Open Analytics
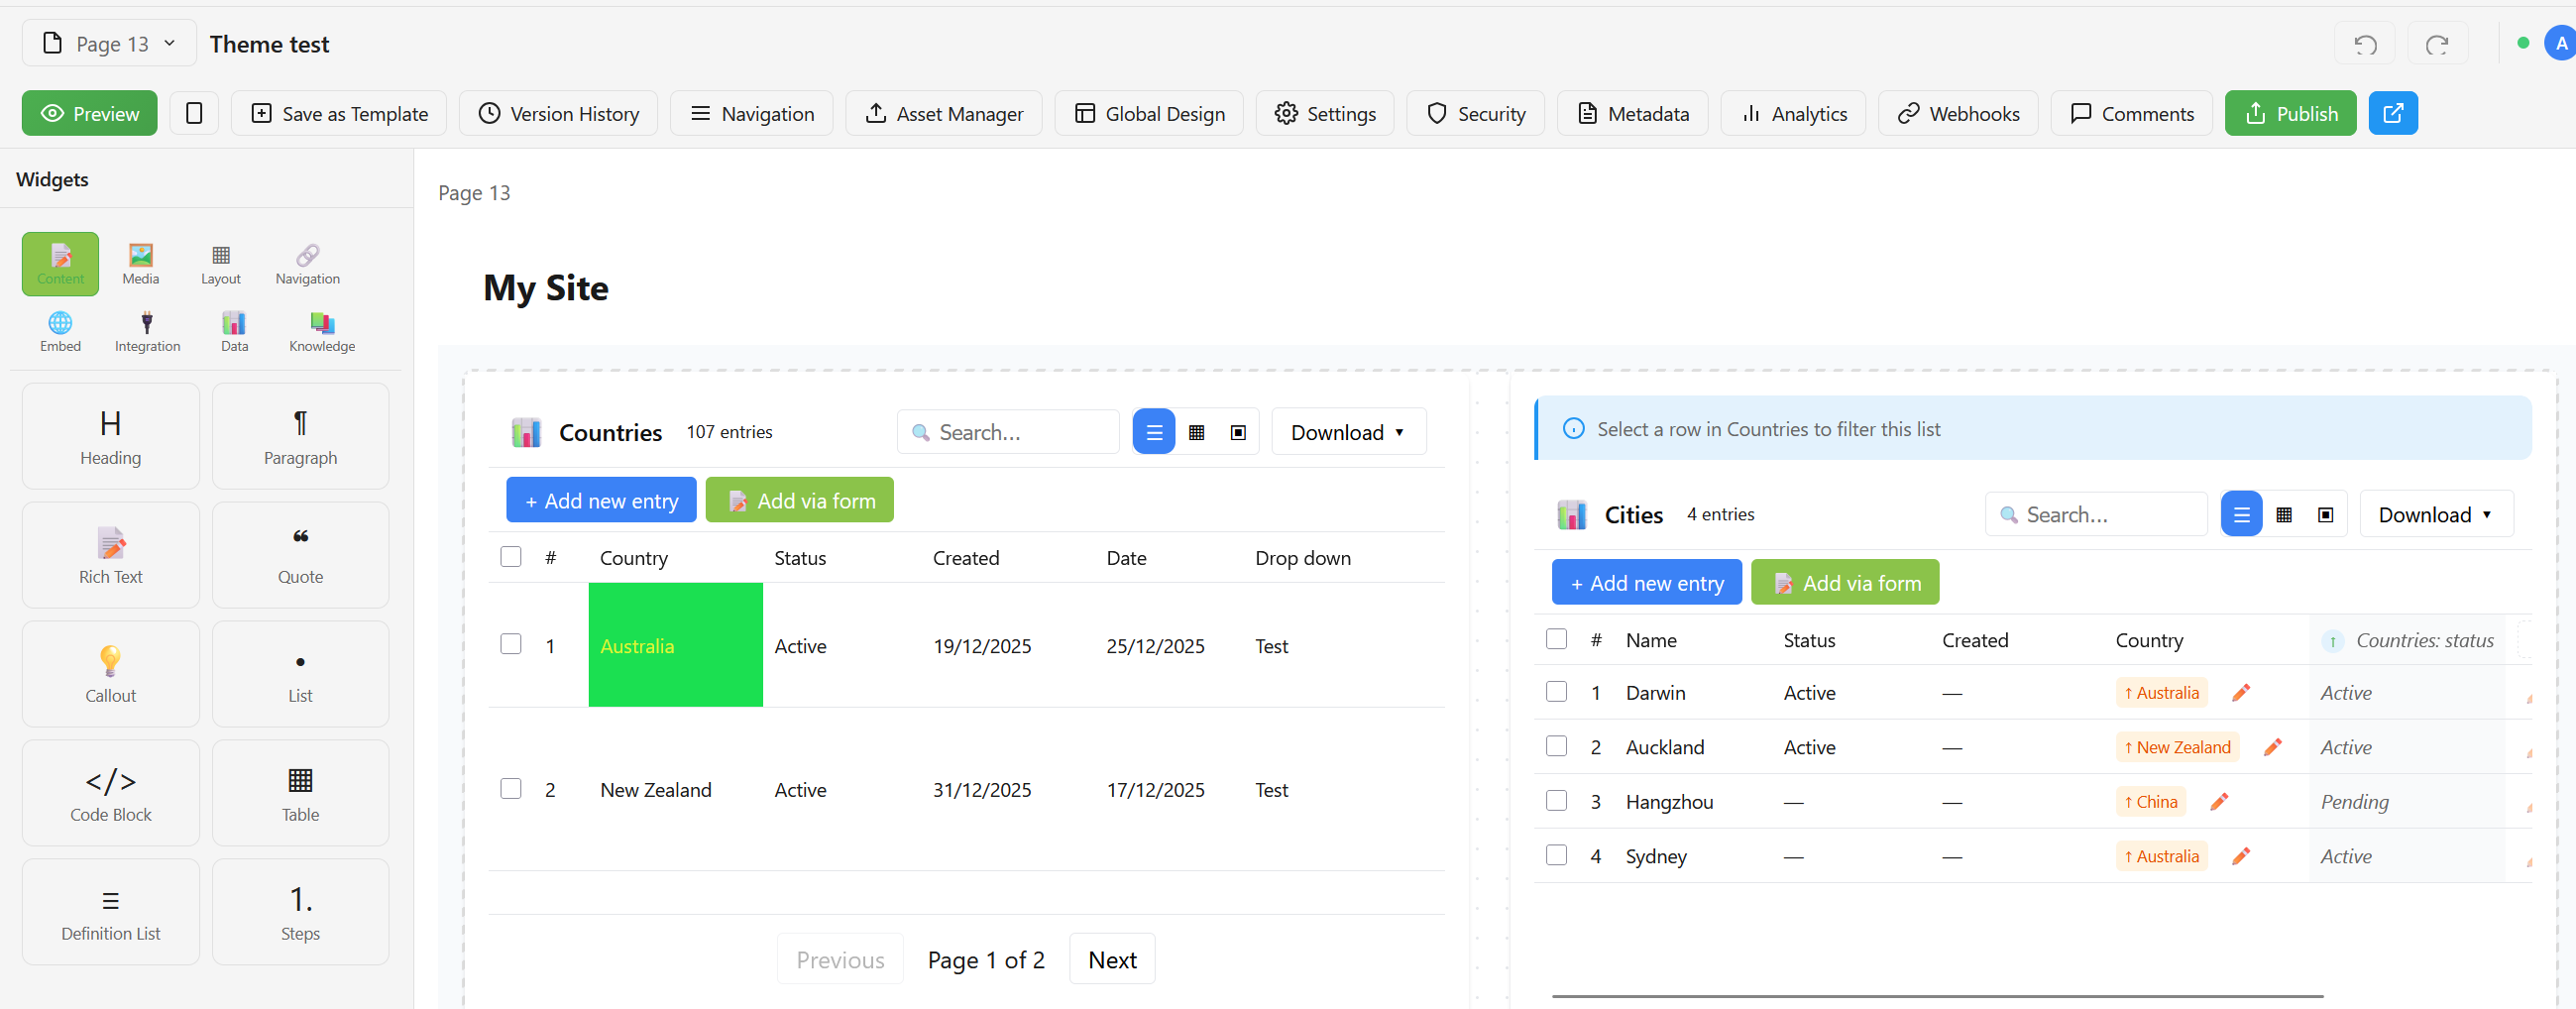2576x1009 pixels. tap(1792, 113)
